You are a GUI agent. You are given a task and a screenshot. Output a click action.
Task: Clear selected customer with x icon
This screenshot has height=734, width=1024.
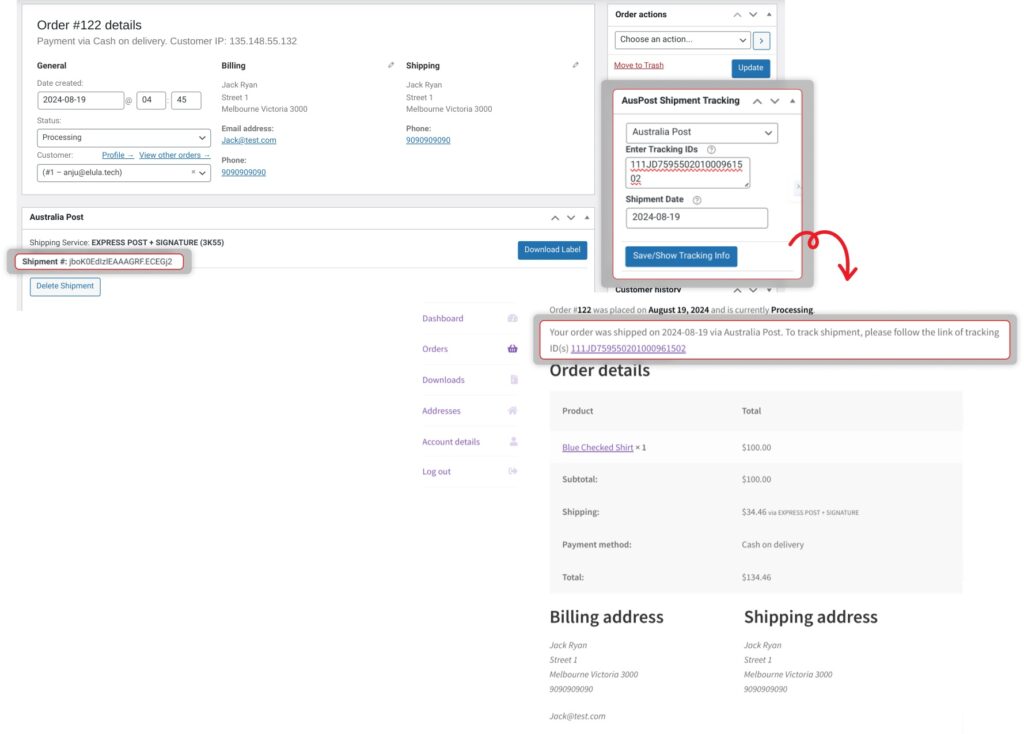pyautogui.click(x=193, y=172)
